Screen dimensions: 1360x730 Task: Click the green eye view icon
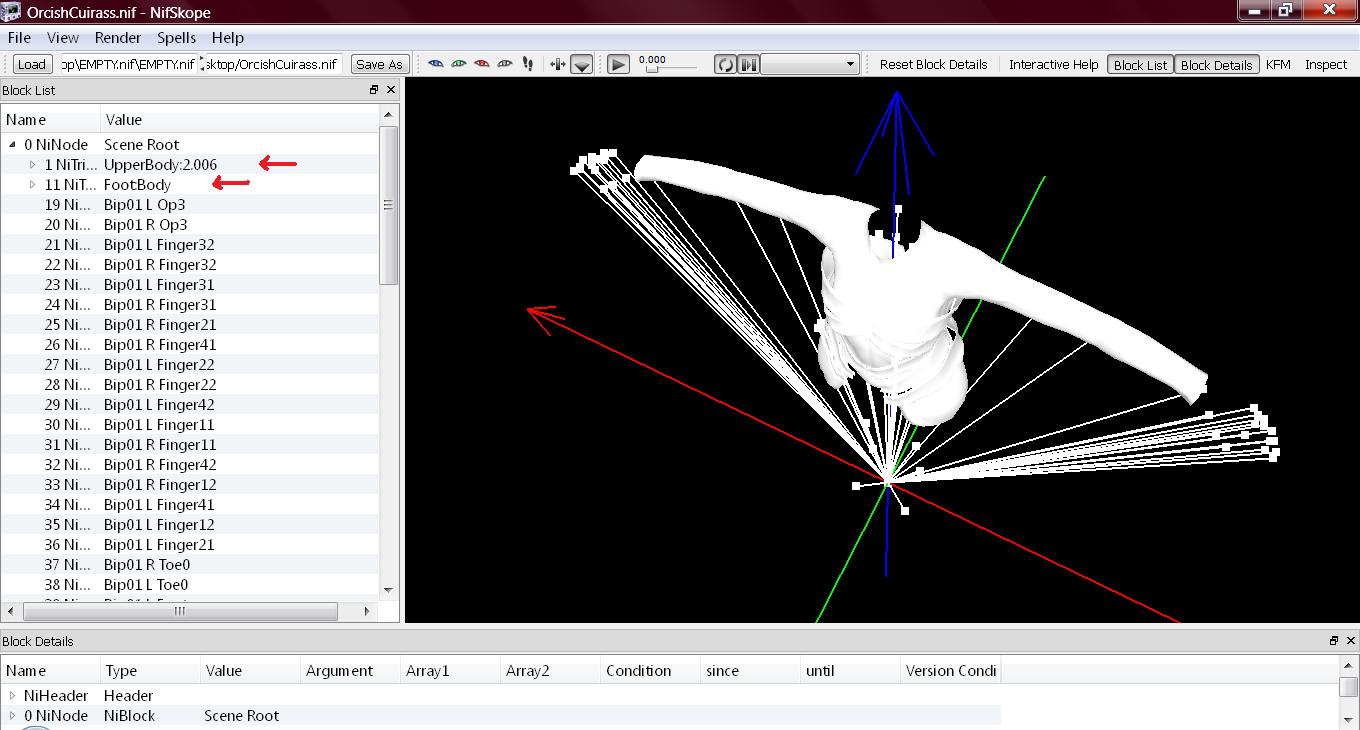click(x=458, y=64)
